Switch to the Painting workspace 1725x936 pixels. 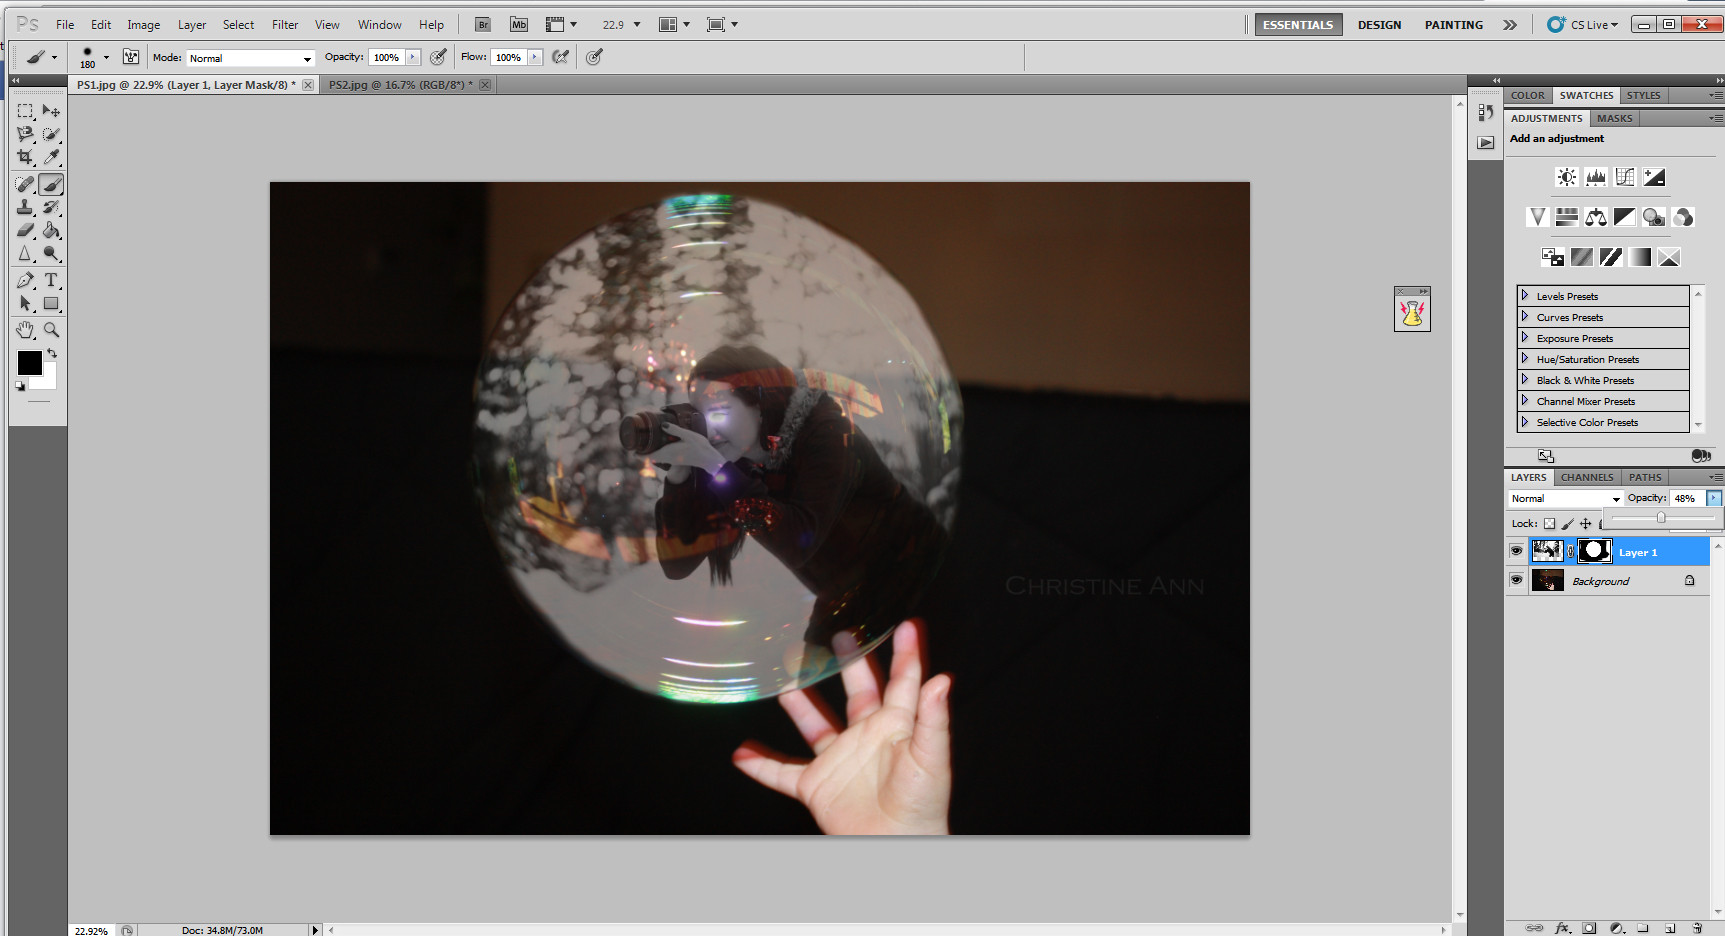tap(1454, 25)
